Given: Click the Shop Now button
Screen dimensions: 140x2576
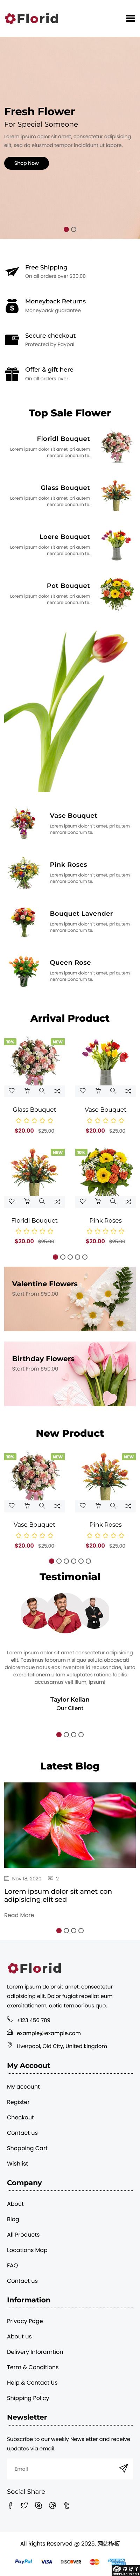Looking at the screenshot, I should point(26,163).
